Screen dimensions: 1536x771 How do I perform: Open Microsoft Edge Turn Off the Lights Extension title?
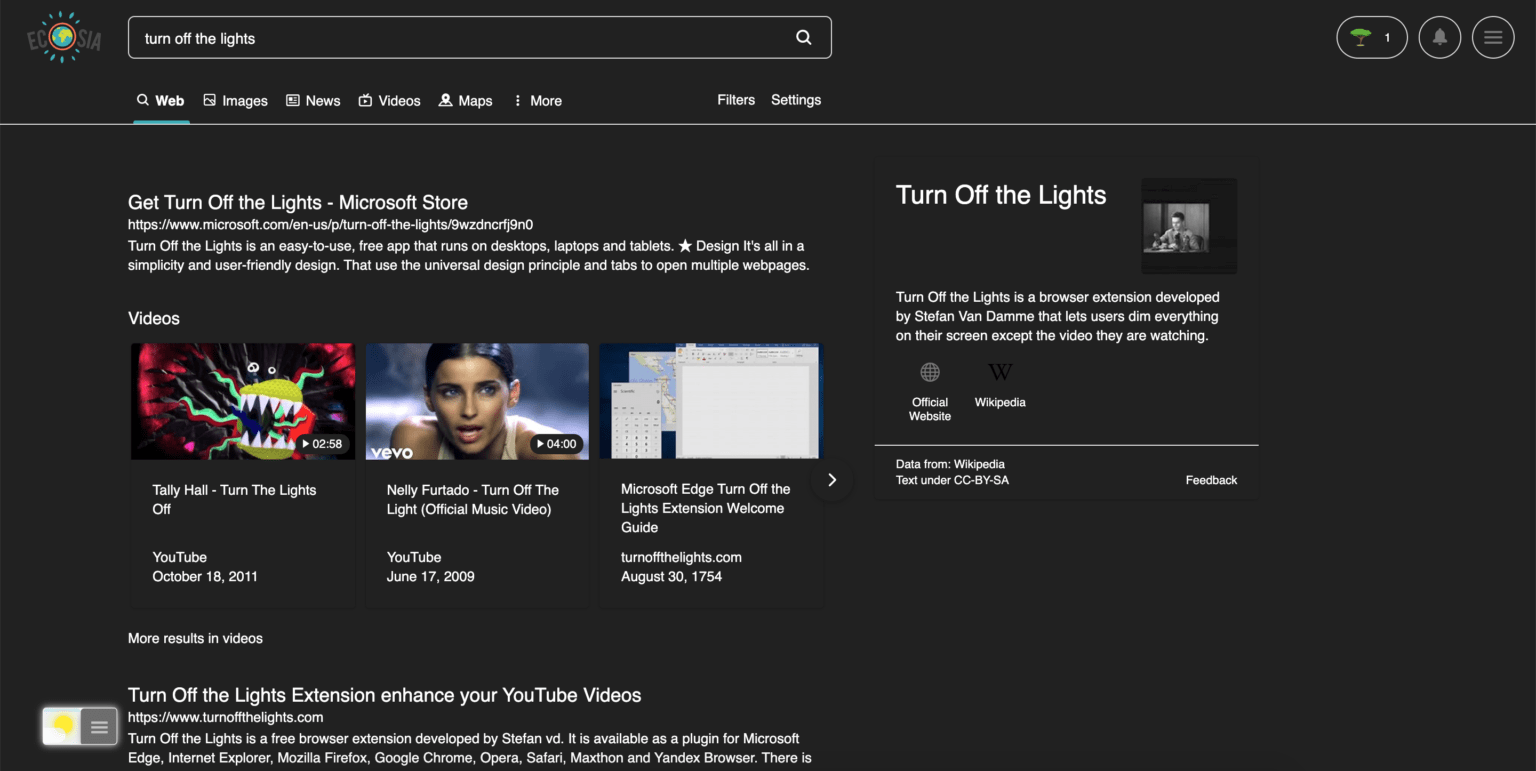pos(706,508)
